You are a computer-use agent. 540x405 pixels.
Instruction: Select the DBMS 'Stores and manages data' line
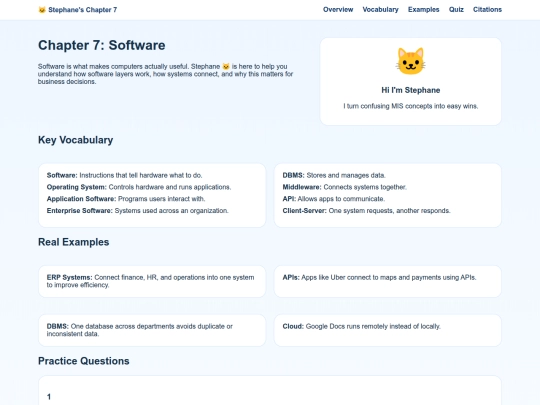click(334, 175)
